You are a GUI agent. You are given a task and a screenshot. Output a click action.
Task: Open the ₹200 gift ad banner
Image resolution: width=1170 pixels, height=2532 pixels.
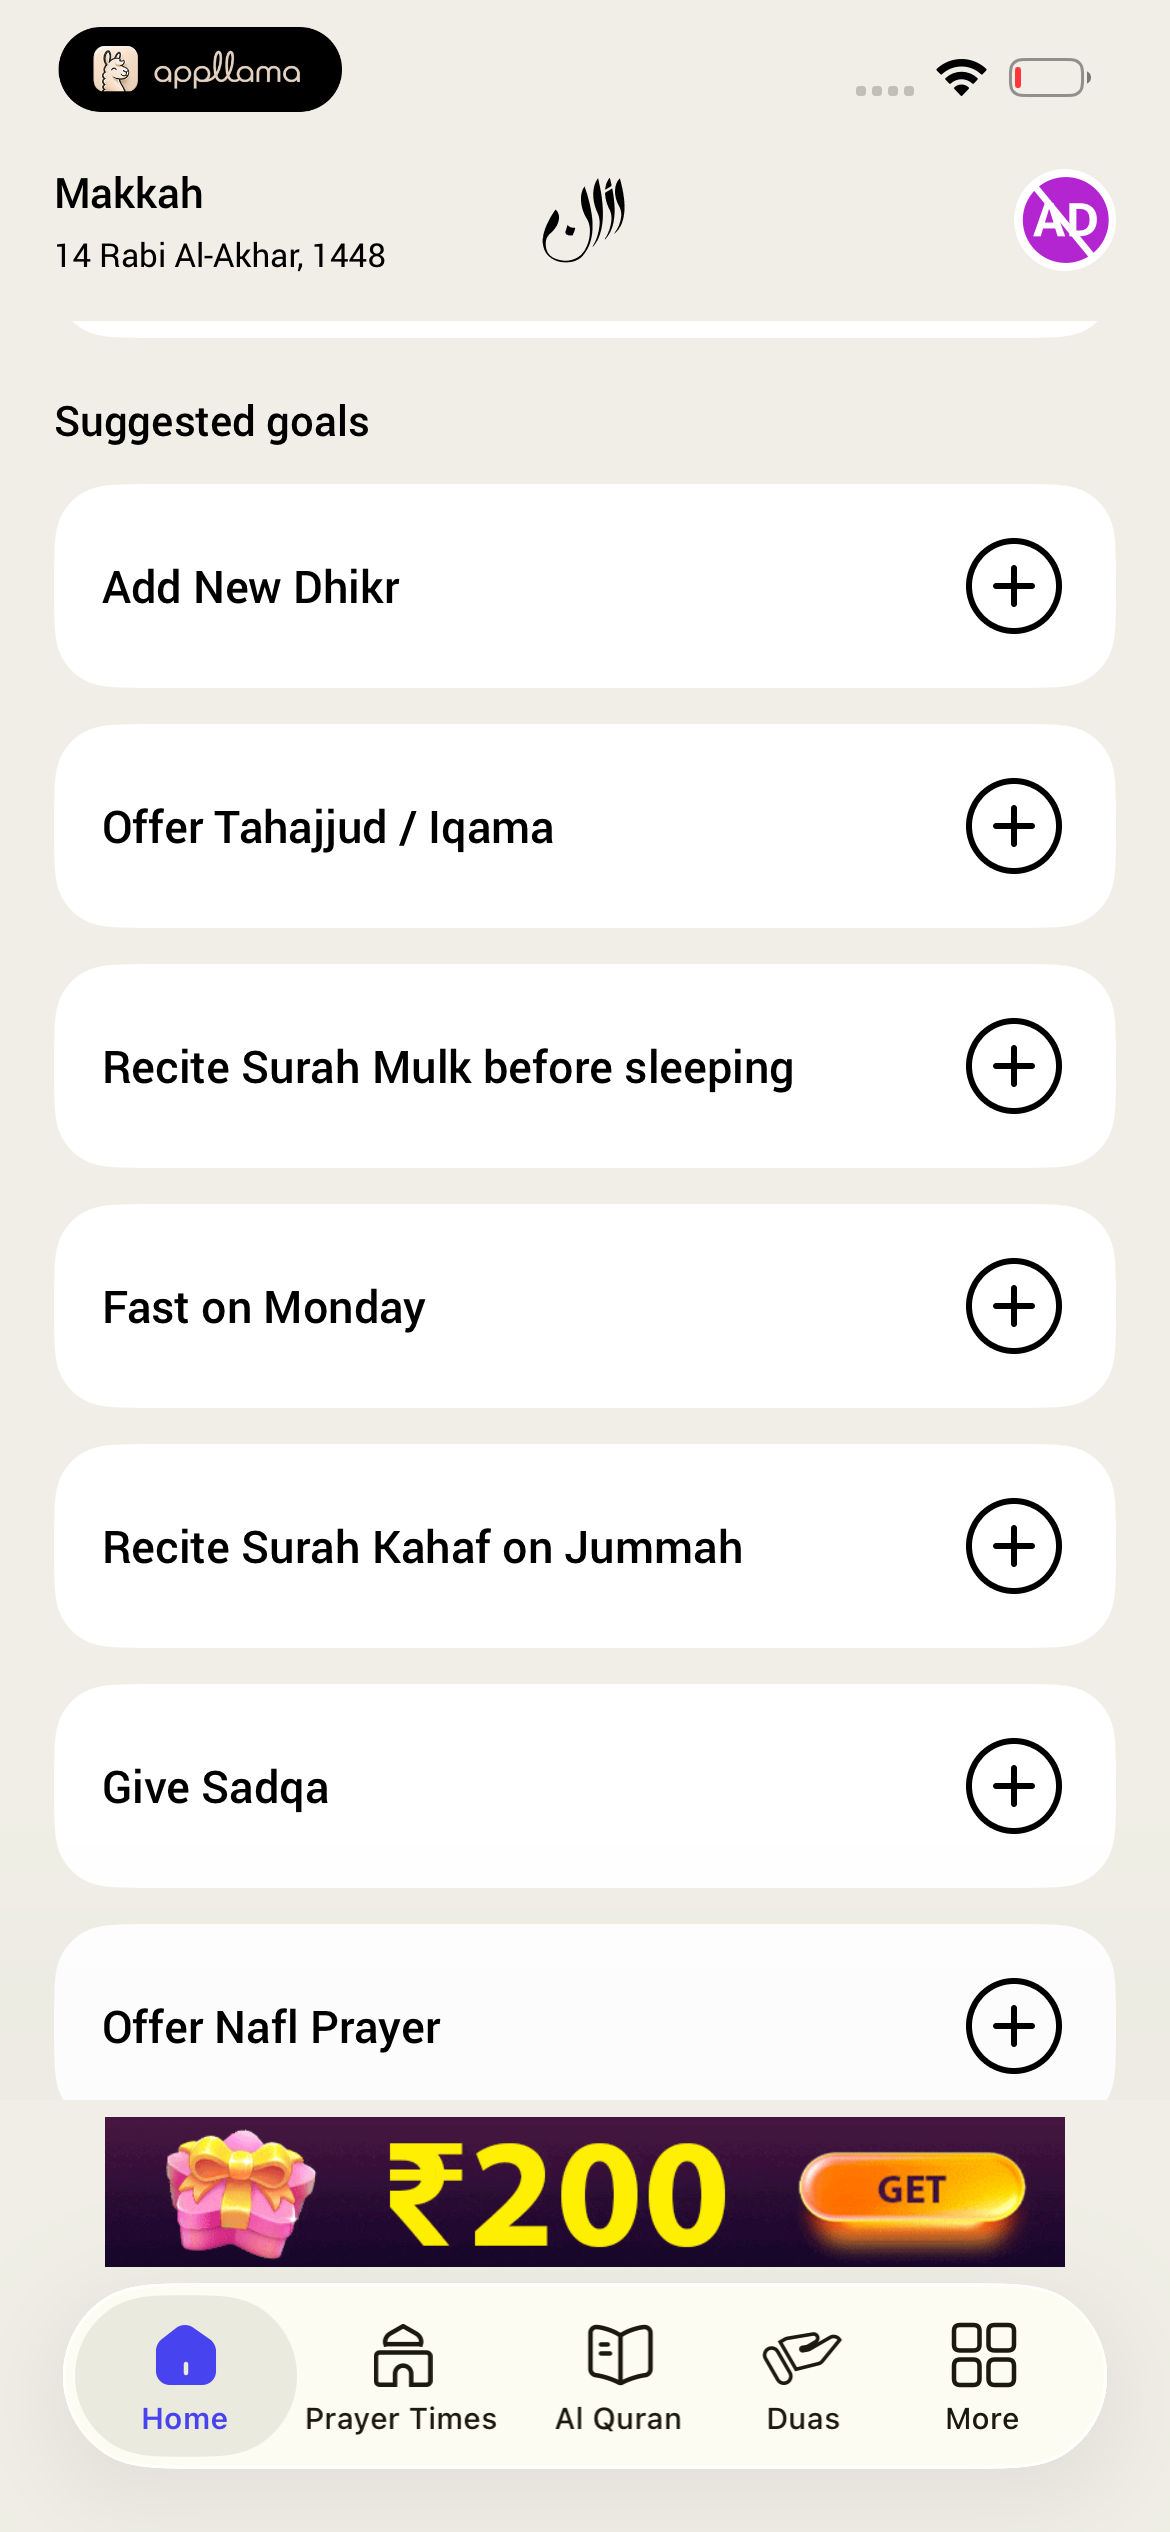[x=585, y=2192]
